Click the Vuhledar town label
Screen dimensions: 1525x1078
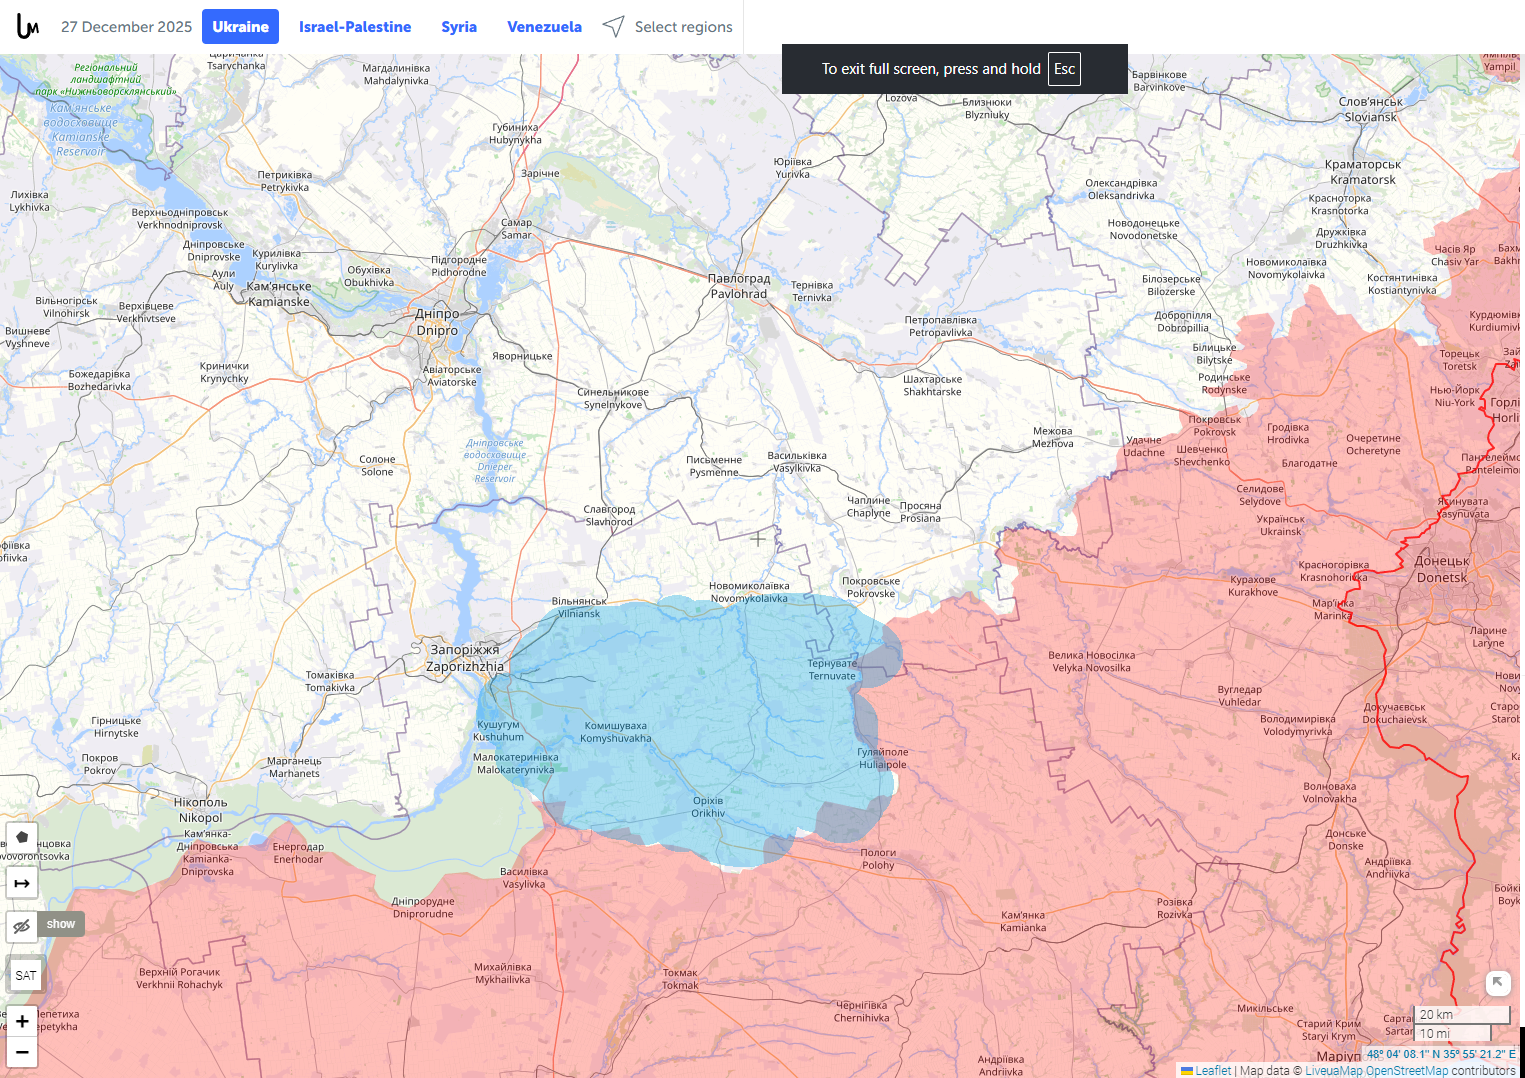click(x=1240, y=695)
